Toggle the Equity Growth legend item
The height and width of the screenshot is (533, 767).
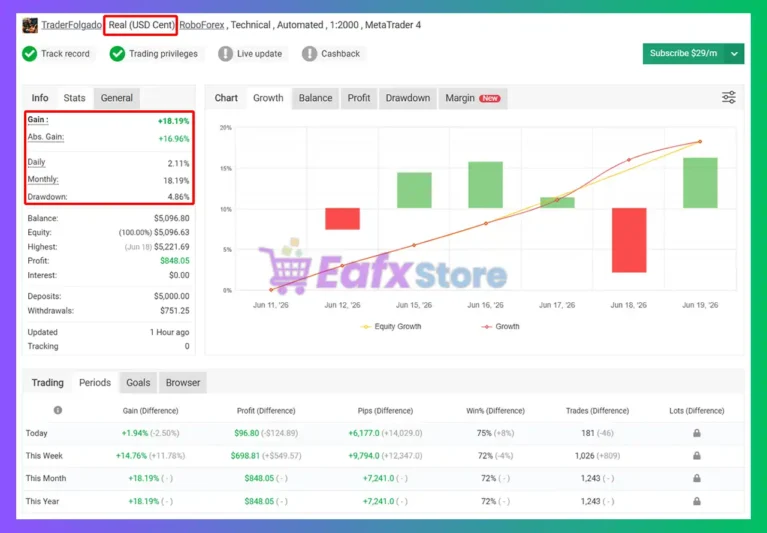[x=391, y=327]
